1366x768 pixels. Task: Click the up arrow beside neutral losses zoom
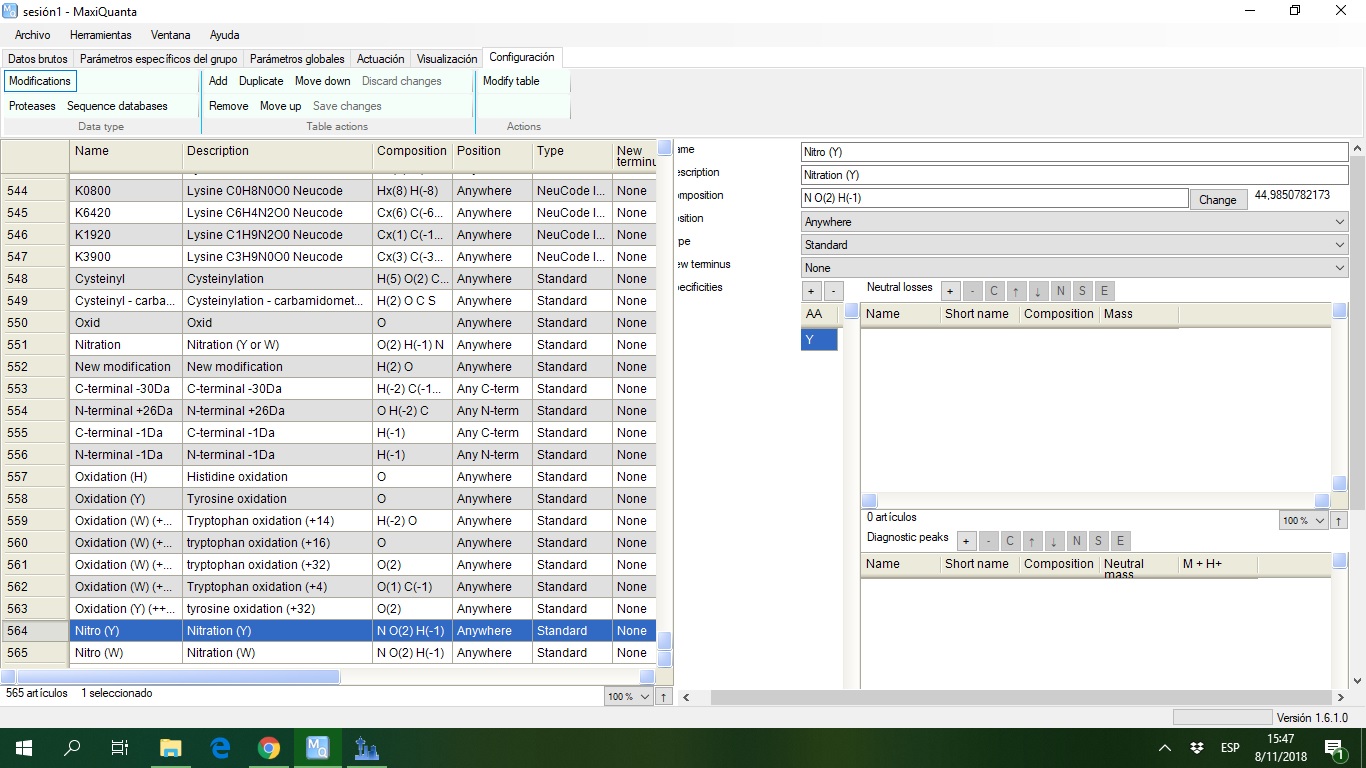tap(1339, 521)
